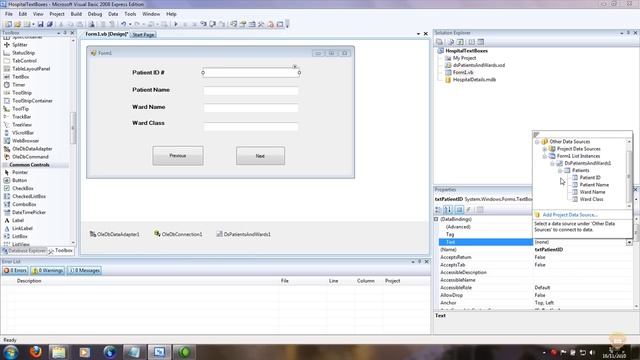Click the Patient Name text box
Viewport: 640px width, 360px height.
point(251,91)
